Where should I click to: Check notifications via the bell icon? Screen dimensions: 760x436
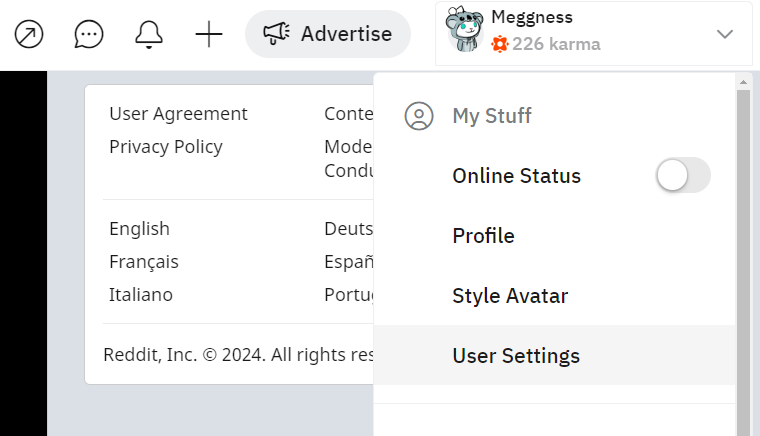pyautogui.click(x=149, y=35)
